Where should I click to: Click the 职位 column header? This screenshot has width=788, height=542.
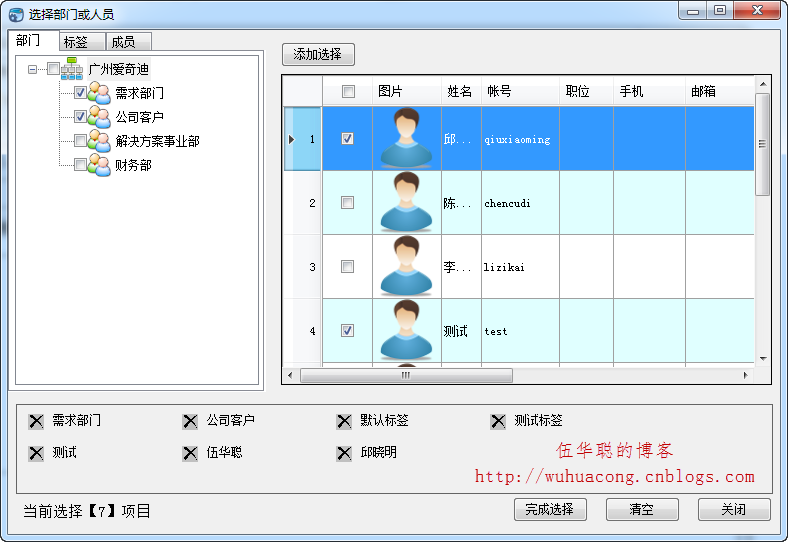[586, 91]
